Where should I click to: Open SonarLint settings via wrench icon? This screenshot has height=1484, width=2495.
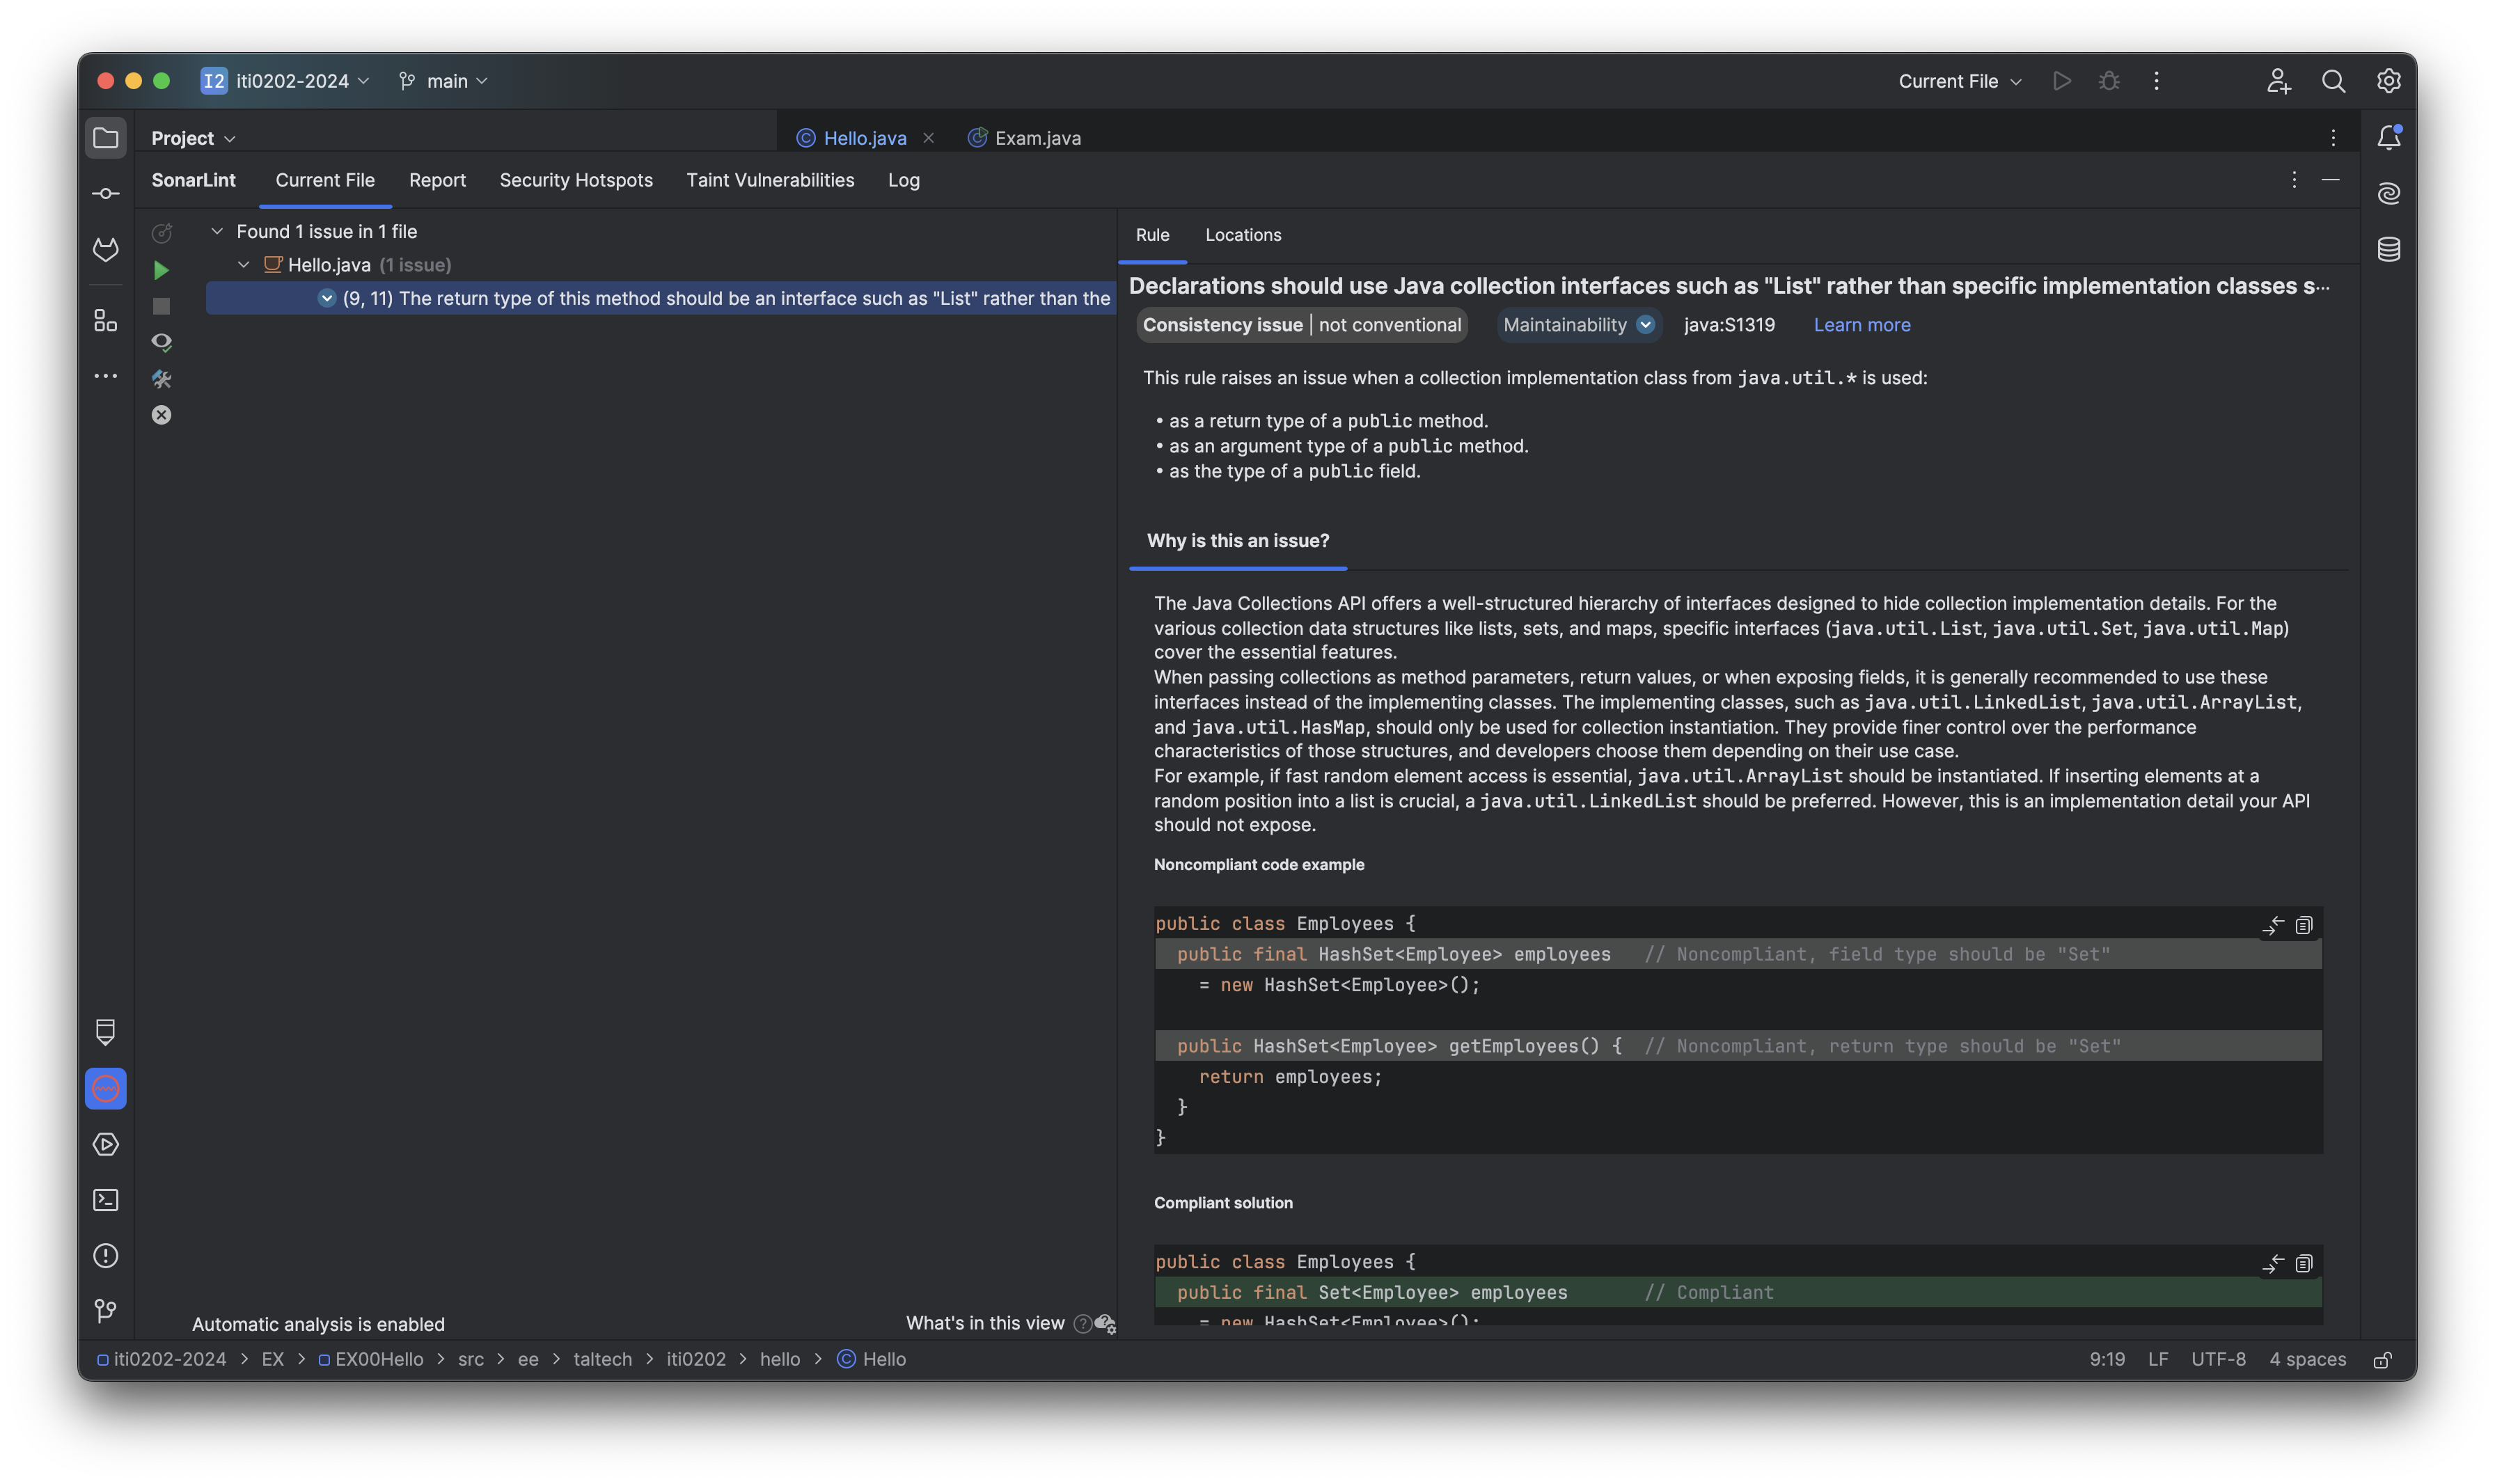pos(161,379)
